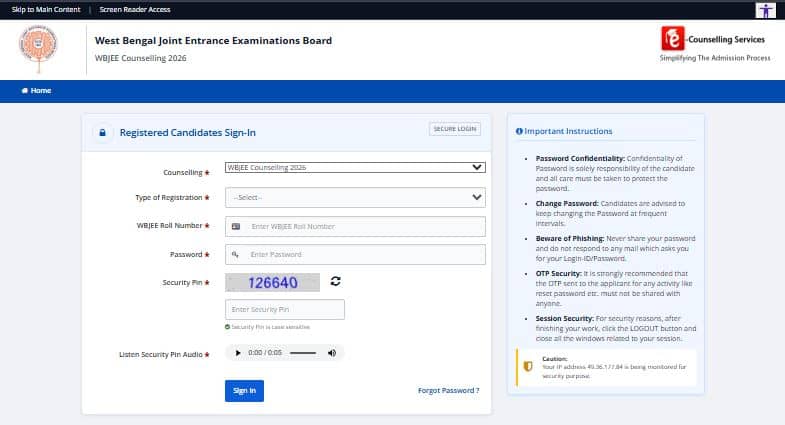Click the 'Important Instructions' heading
The height and width of the screenshot is (425, 785).
[x=568, y=131]
